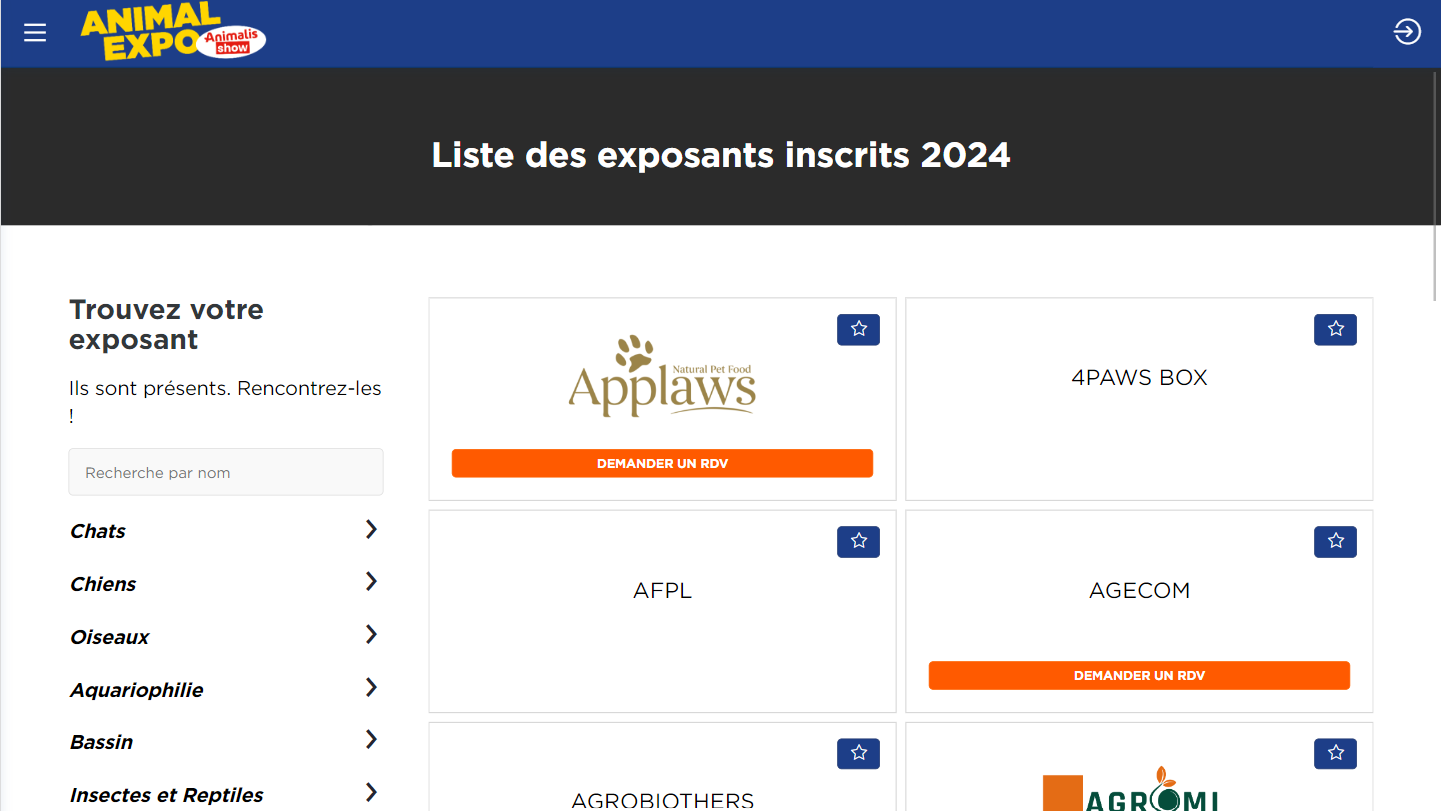Favorite the AGECOM exhibitor
Screen dimensions: 1441x811
1335,541
